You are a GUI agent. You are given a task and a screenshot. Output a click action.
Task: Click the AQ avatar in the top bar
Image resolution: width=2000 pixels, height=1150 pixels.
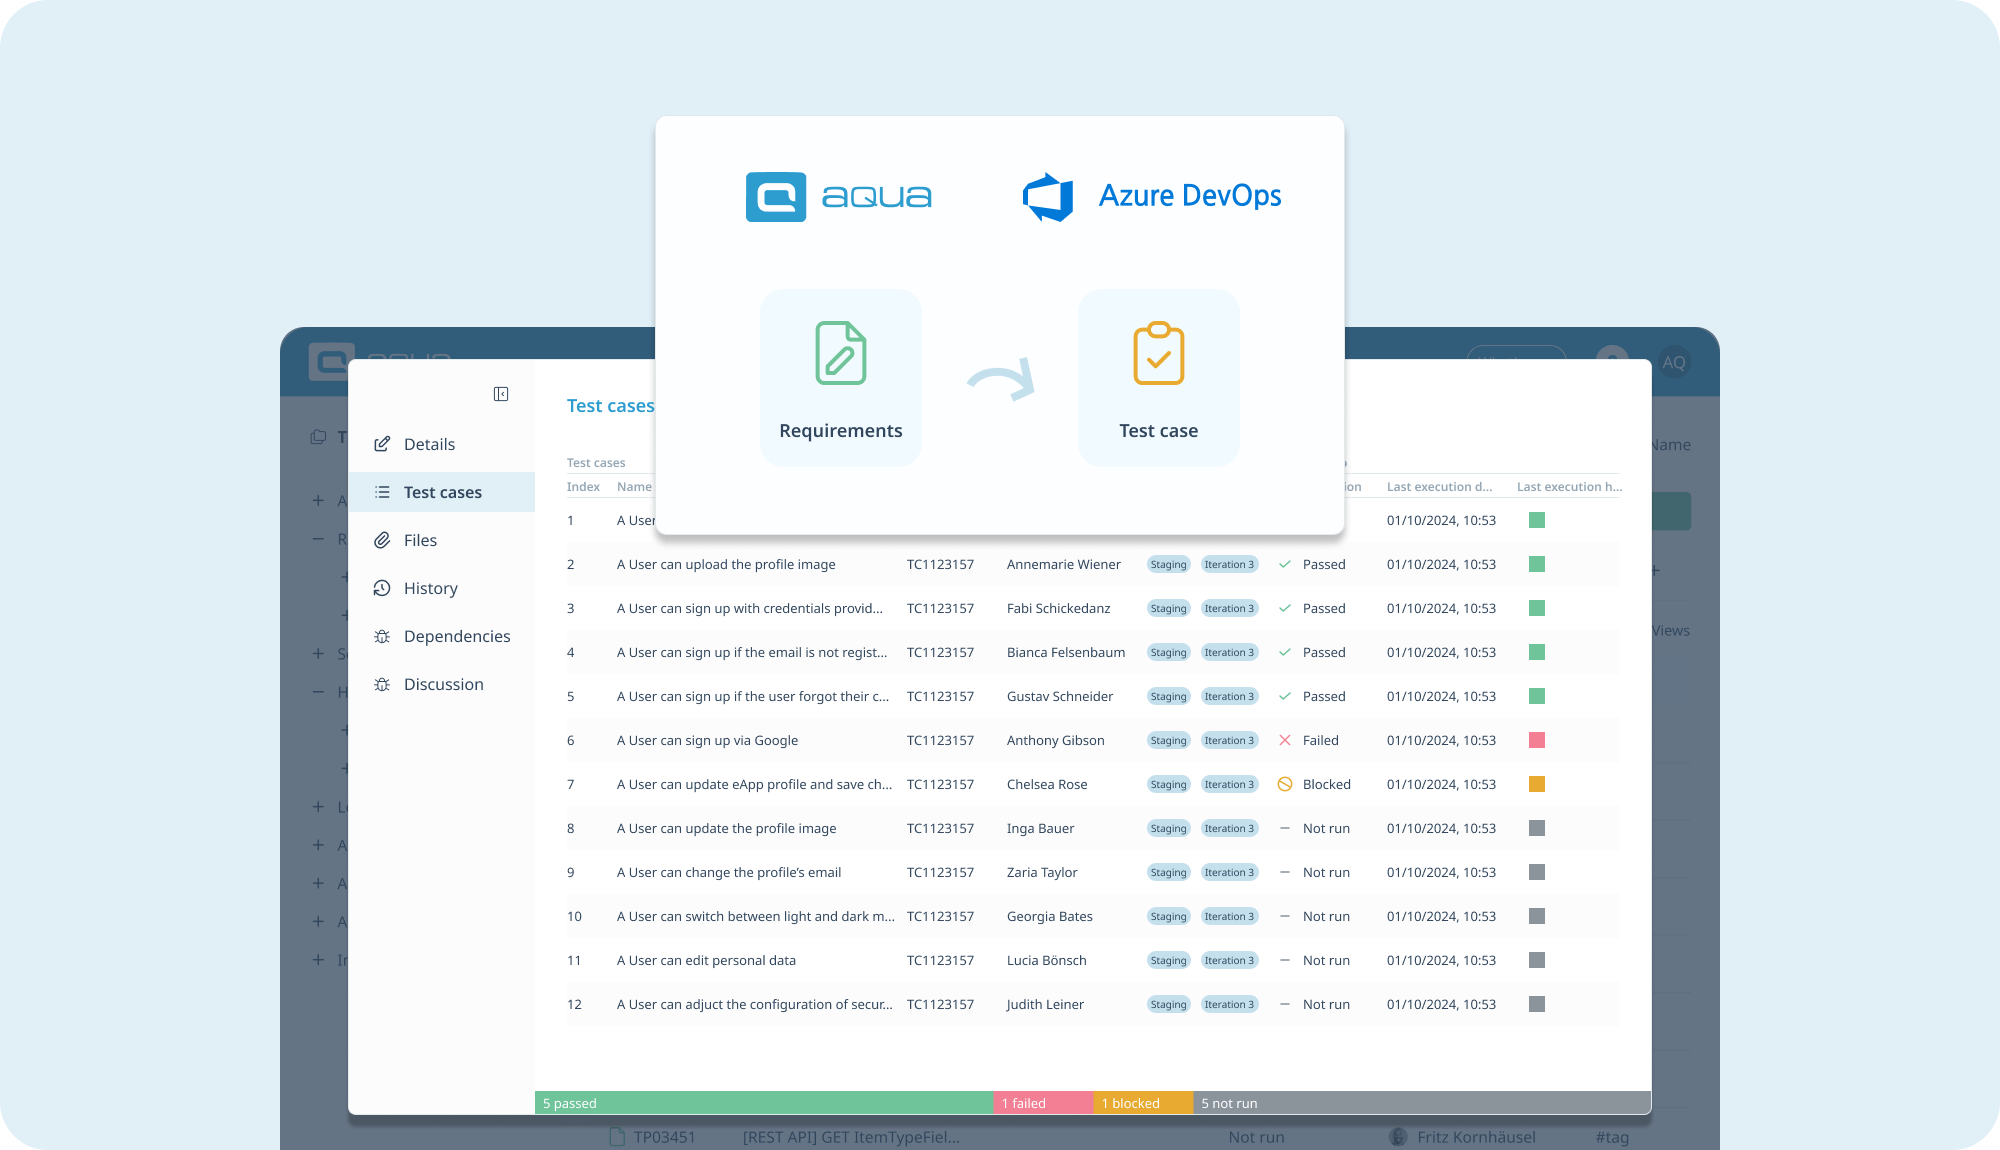(1673, 362)
